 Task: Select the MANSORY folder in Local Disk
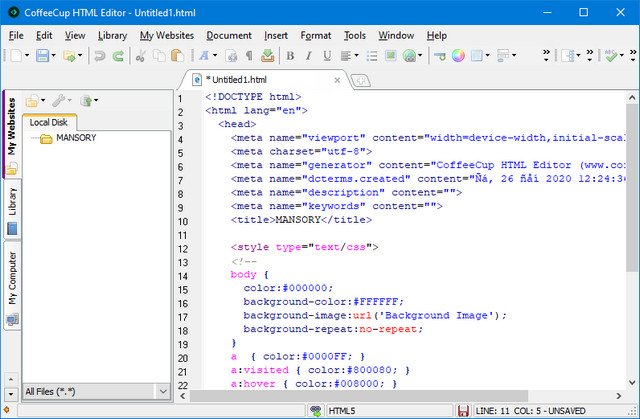75,138
